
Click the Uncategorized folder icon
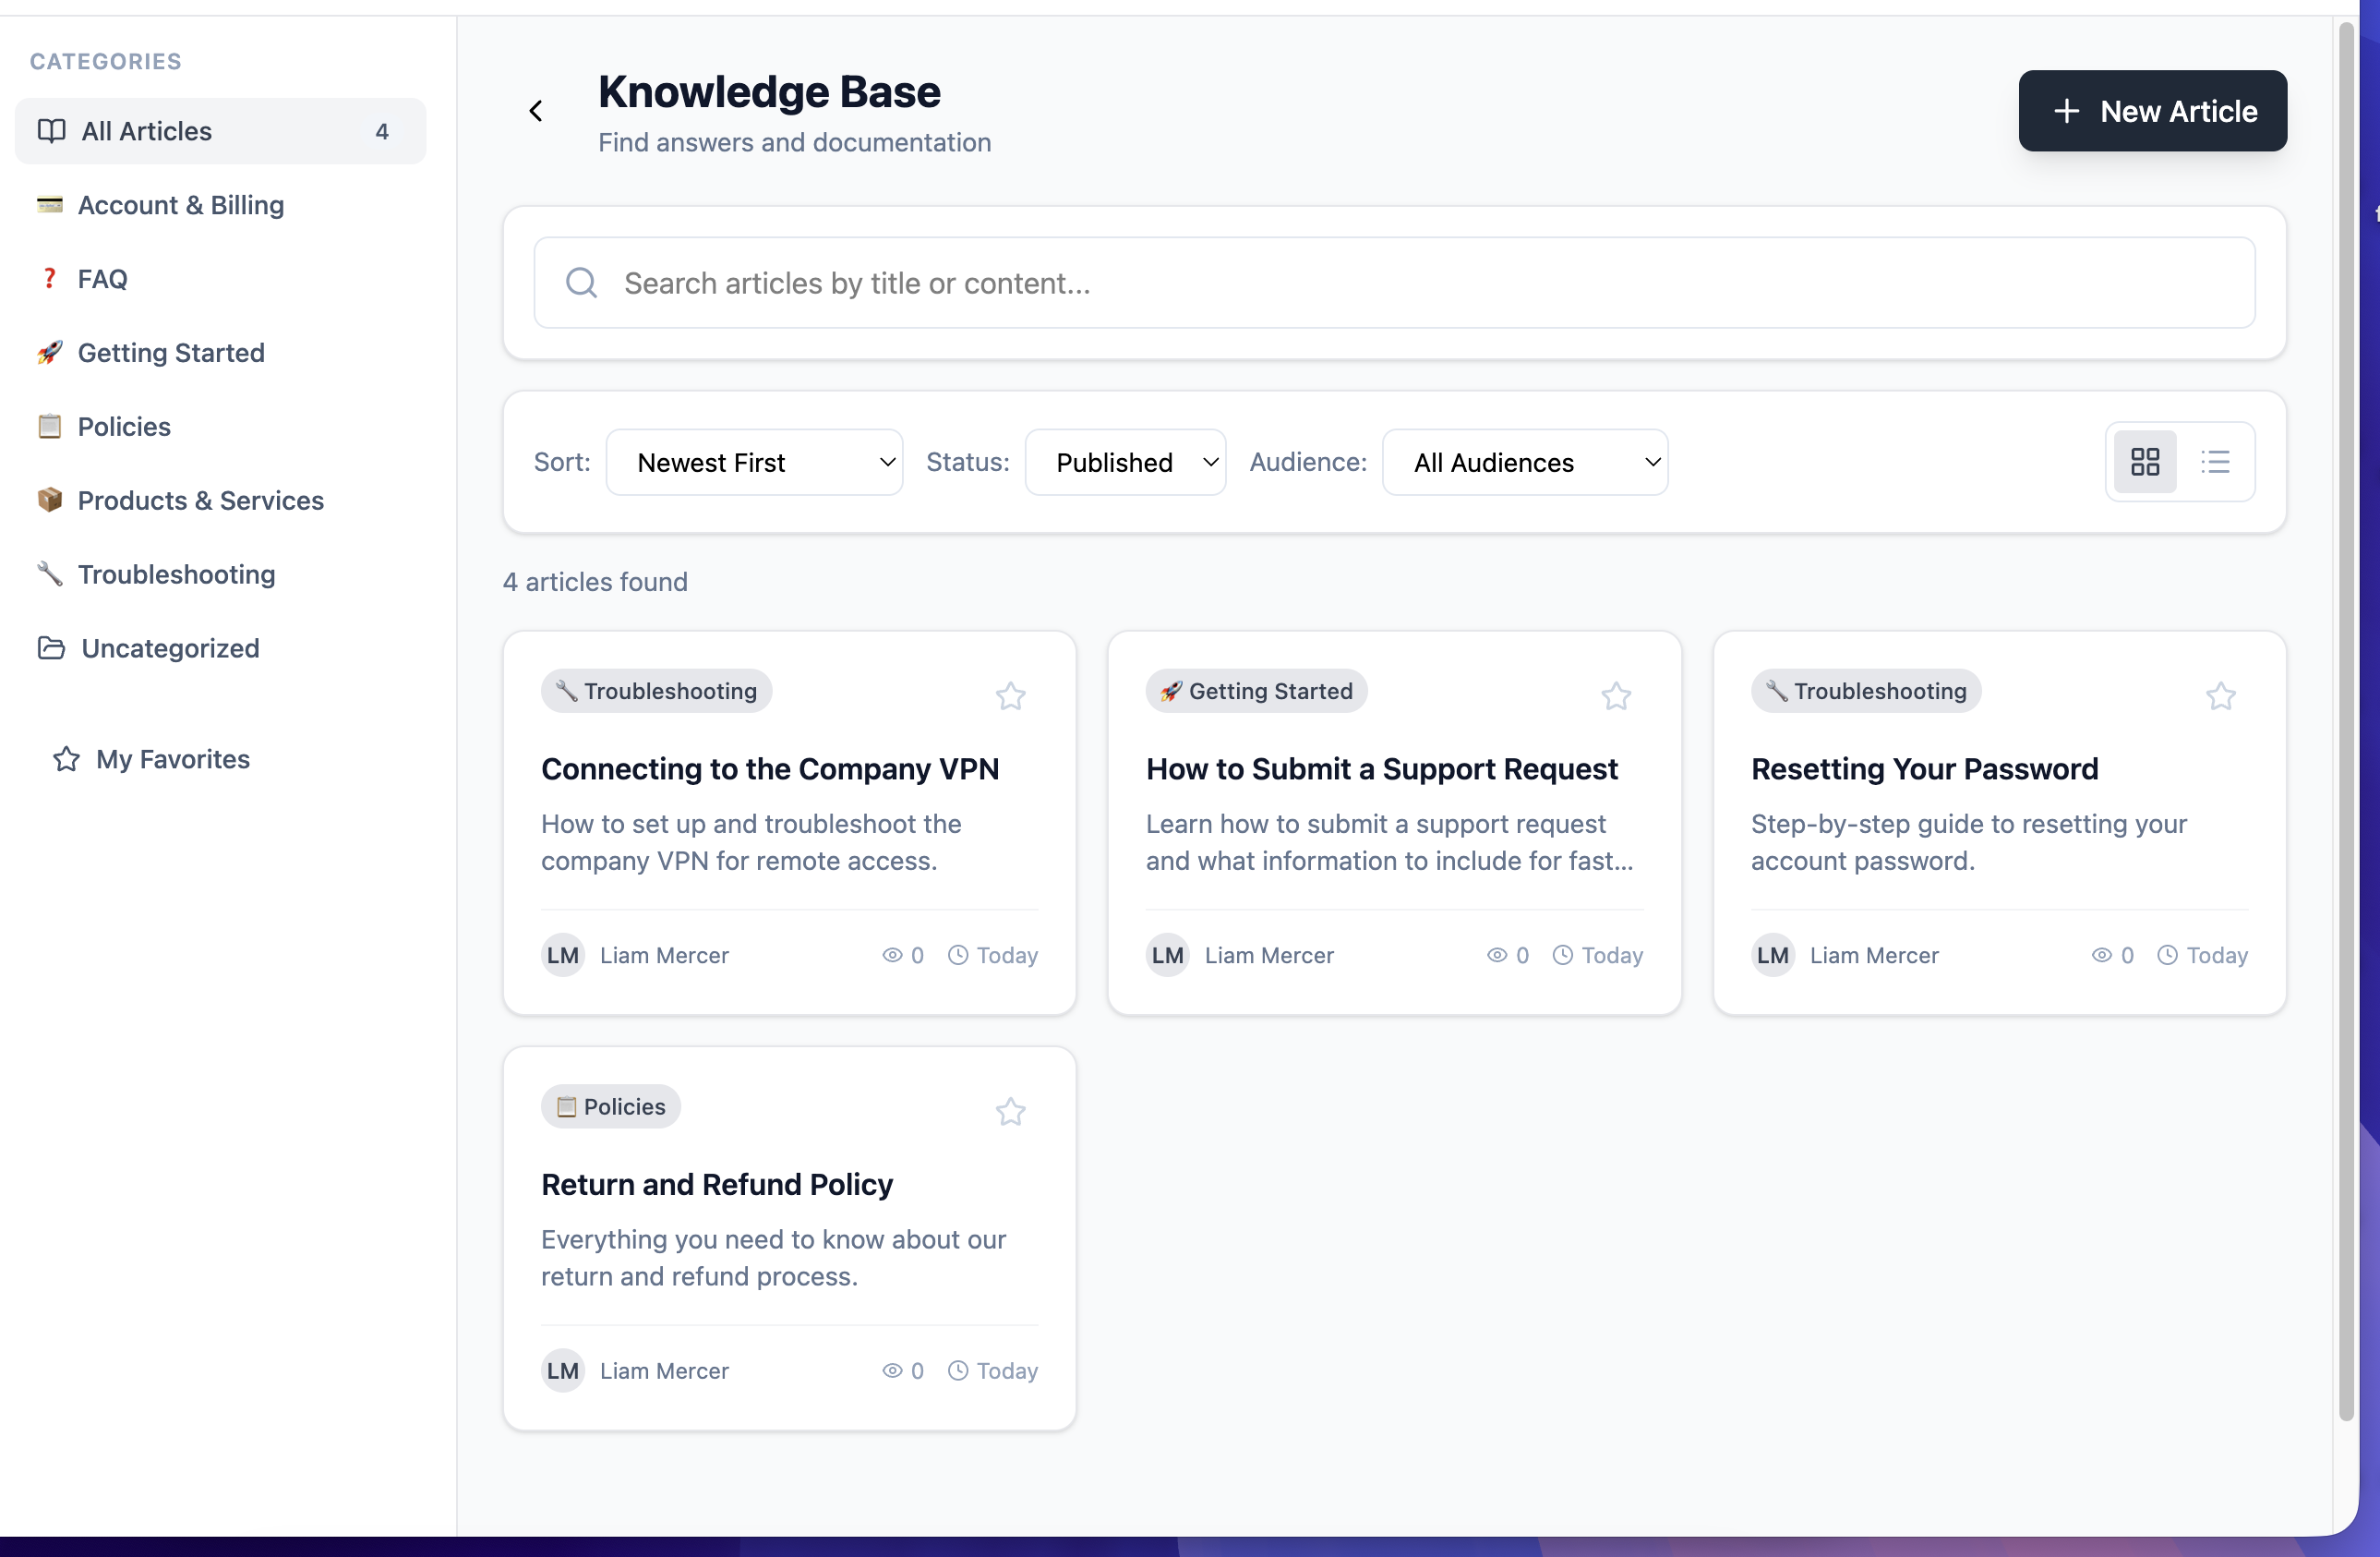tap(52, 648)
